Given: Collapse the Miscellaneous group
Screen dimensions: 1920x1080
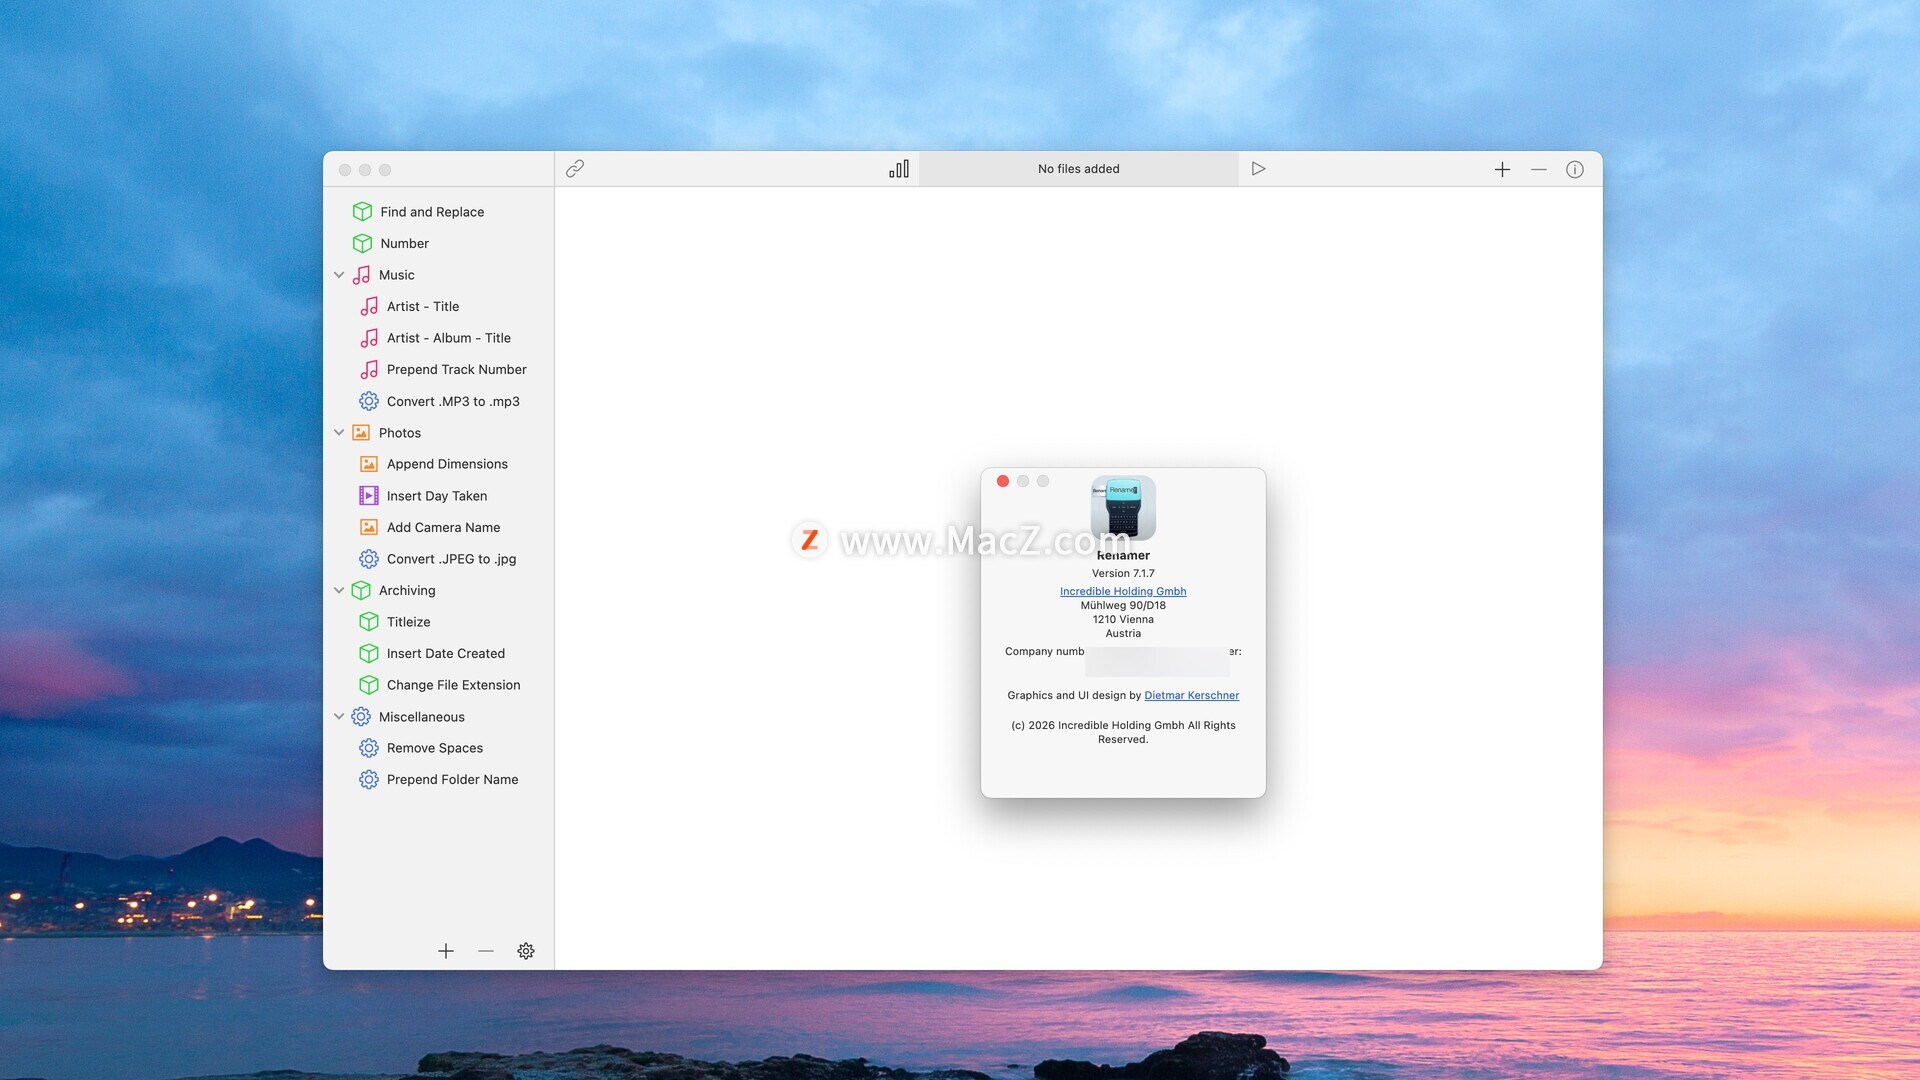Looking at the screenshot, I should click(x=339, y=717).
